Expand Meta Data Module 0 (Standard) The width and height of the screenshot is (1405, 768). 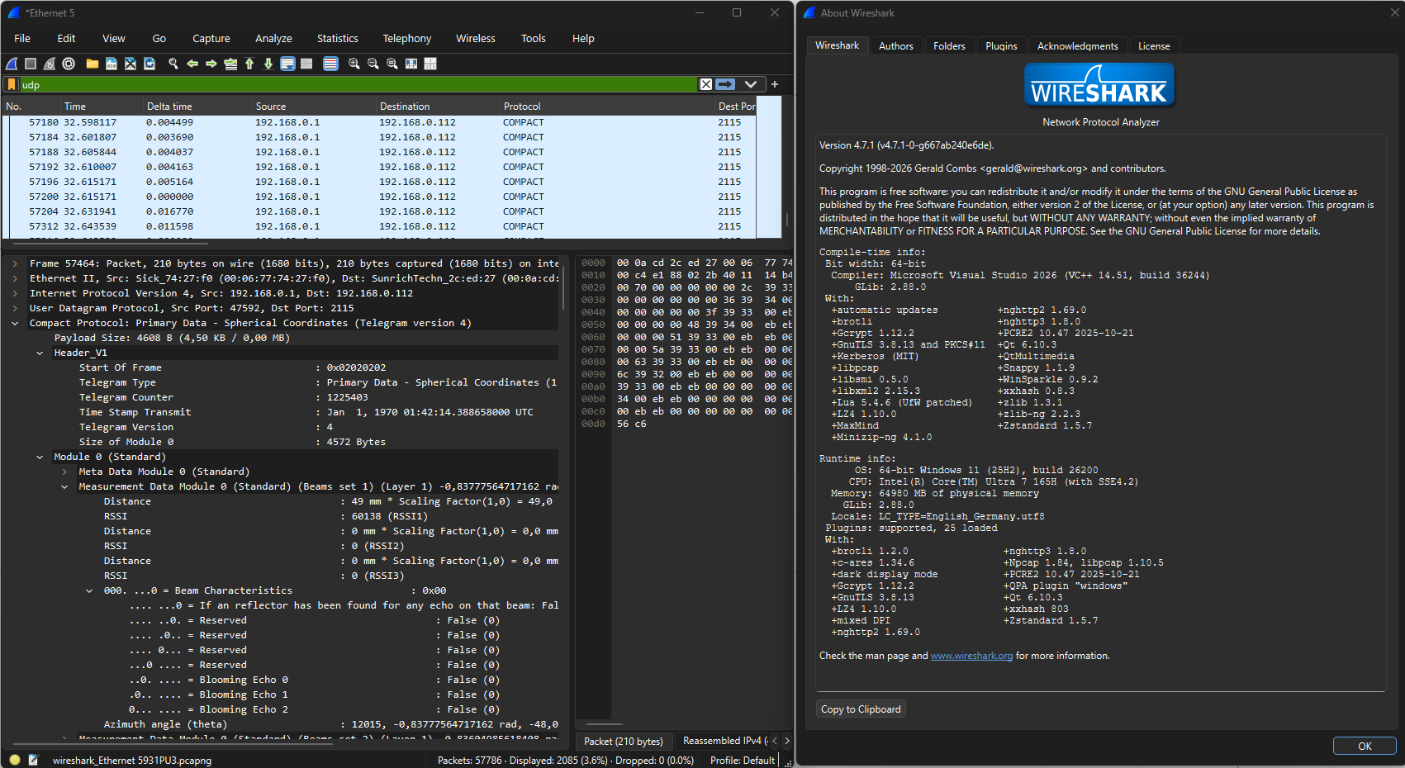pyautogui.click(x=65, y=472)
